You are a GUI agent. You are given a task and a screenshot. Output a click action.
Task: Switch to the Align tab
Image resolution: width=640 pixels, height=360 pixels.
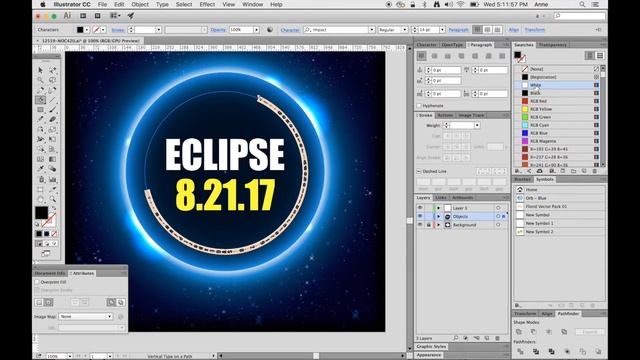coord(547,313)
